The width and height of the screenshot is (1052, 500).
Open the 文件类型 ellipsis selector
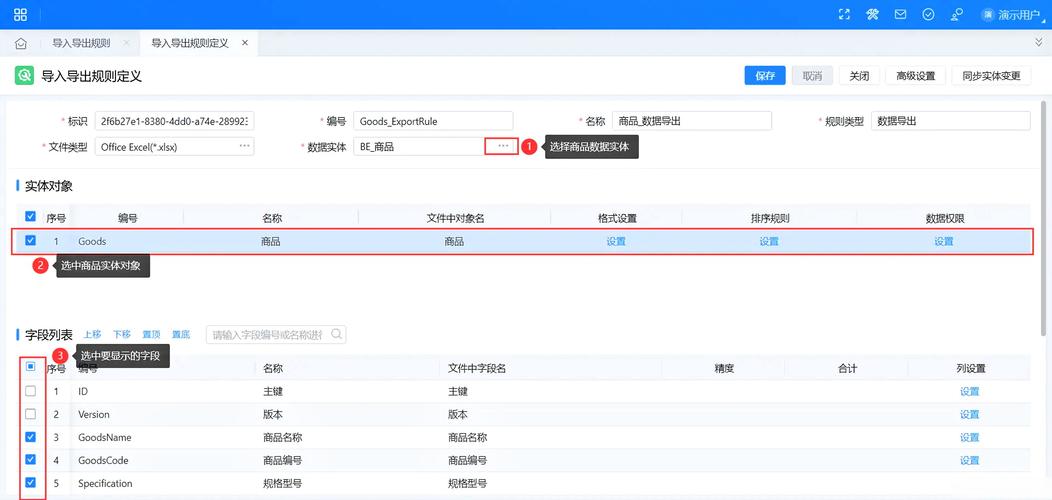pyautogui.click(x=244, y=146)
